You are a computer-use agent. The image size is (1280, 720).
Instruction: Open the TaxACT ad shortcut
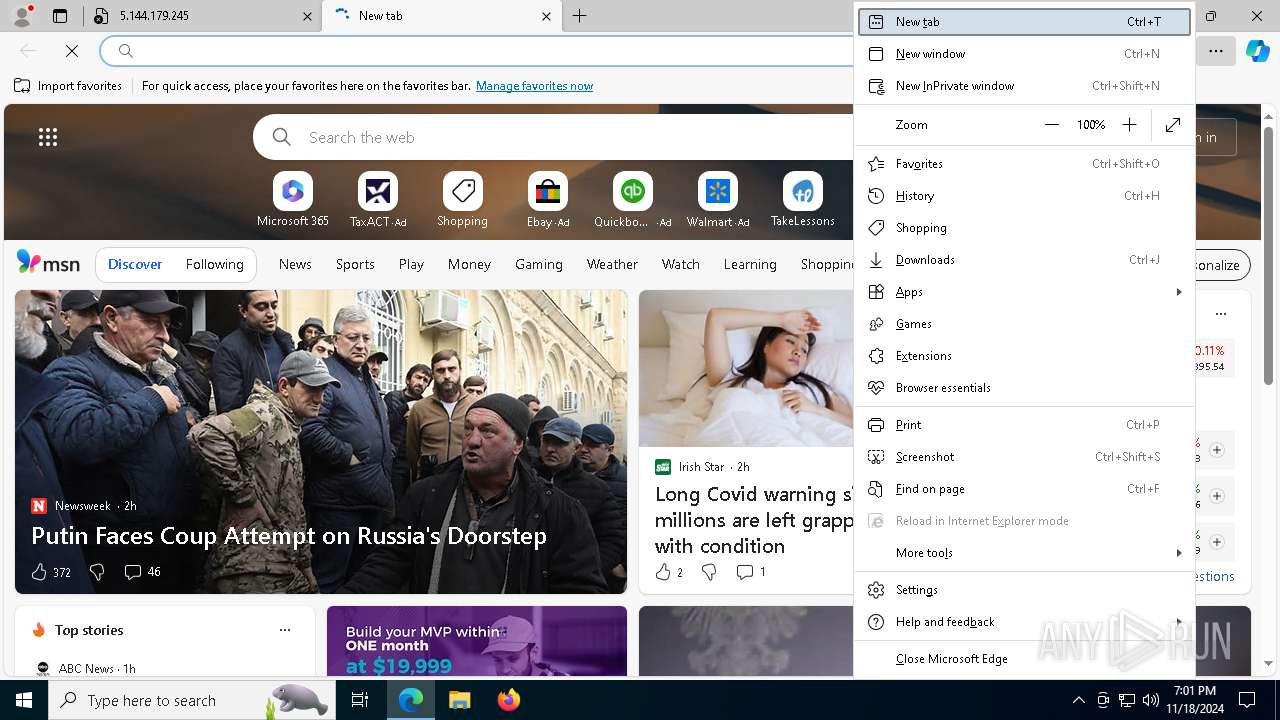[377, 200]
